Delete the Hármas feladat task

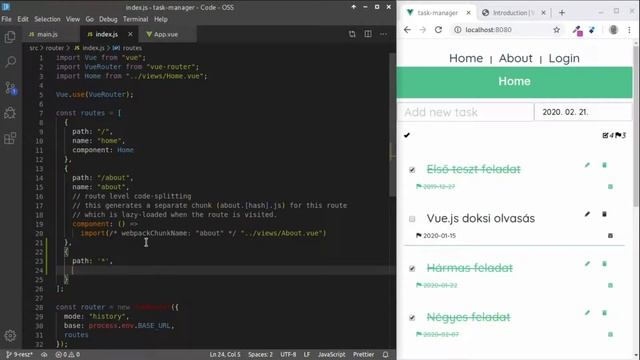(604, 264)
